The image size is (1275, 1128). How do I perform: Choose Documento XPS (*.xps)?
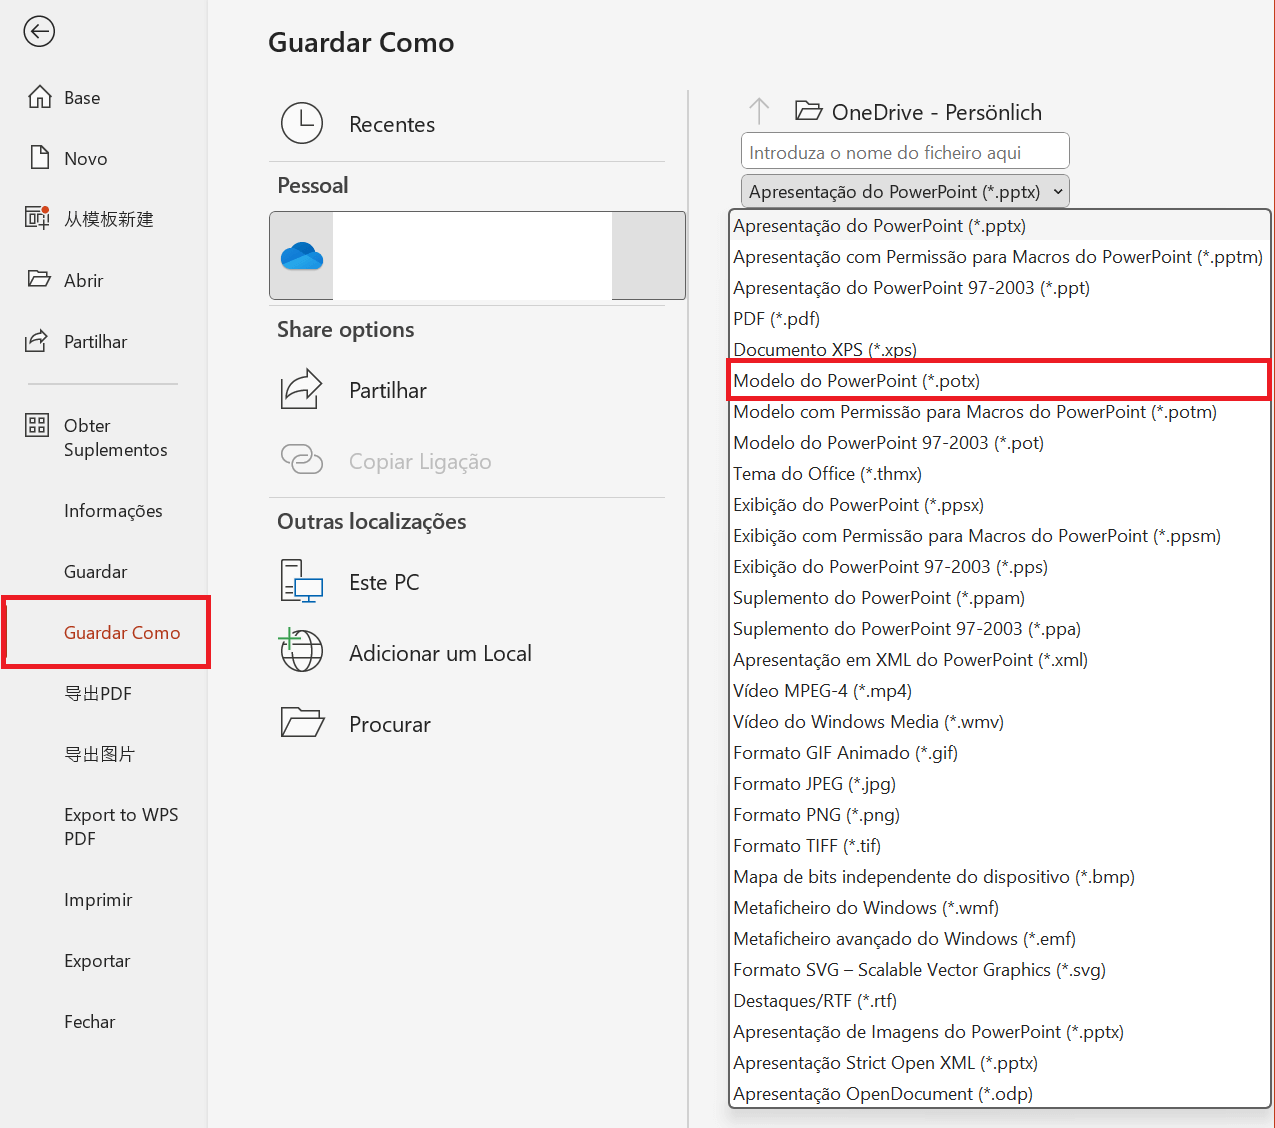[x=1000, y=349]
